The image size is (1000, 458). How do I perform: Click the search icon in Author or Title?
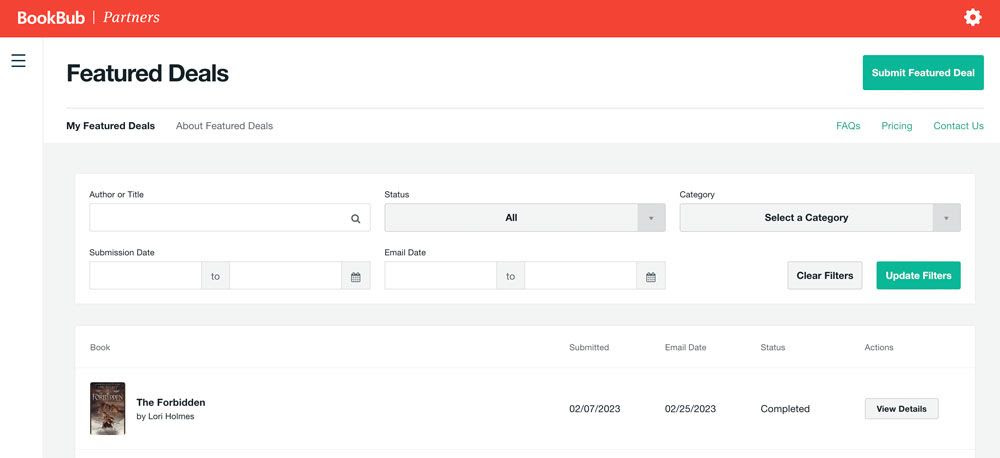click(355, 218)
